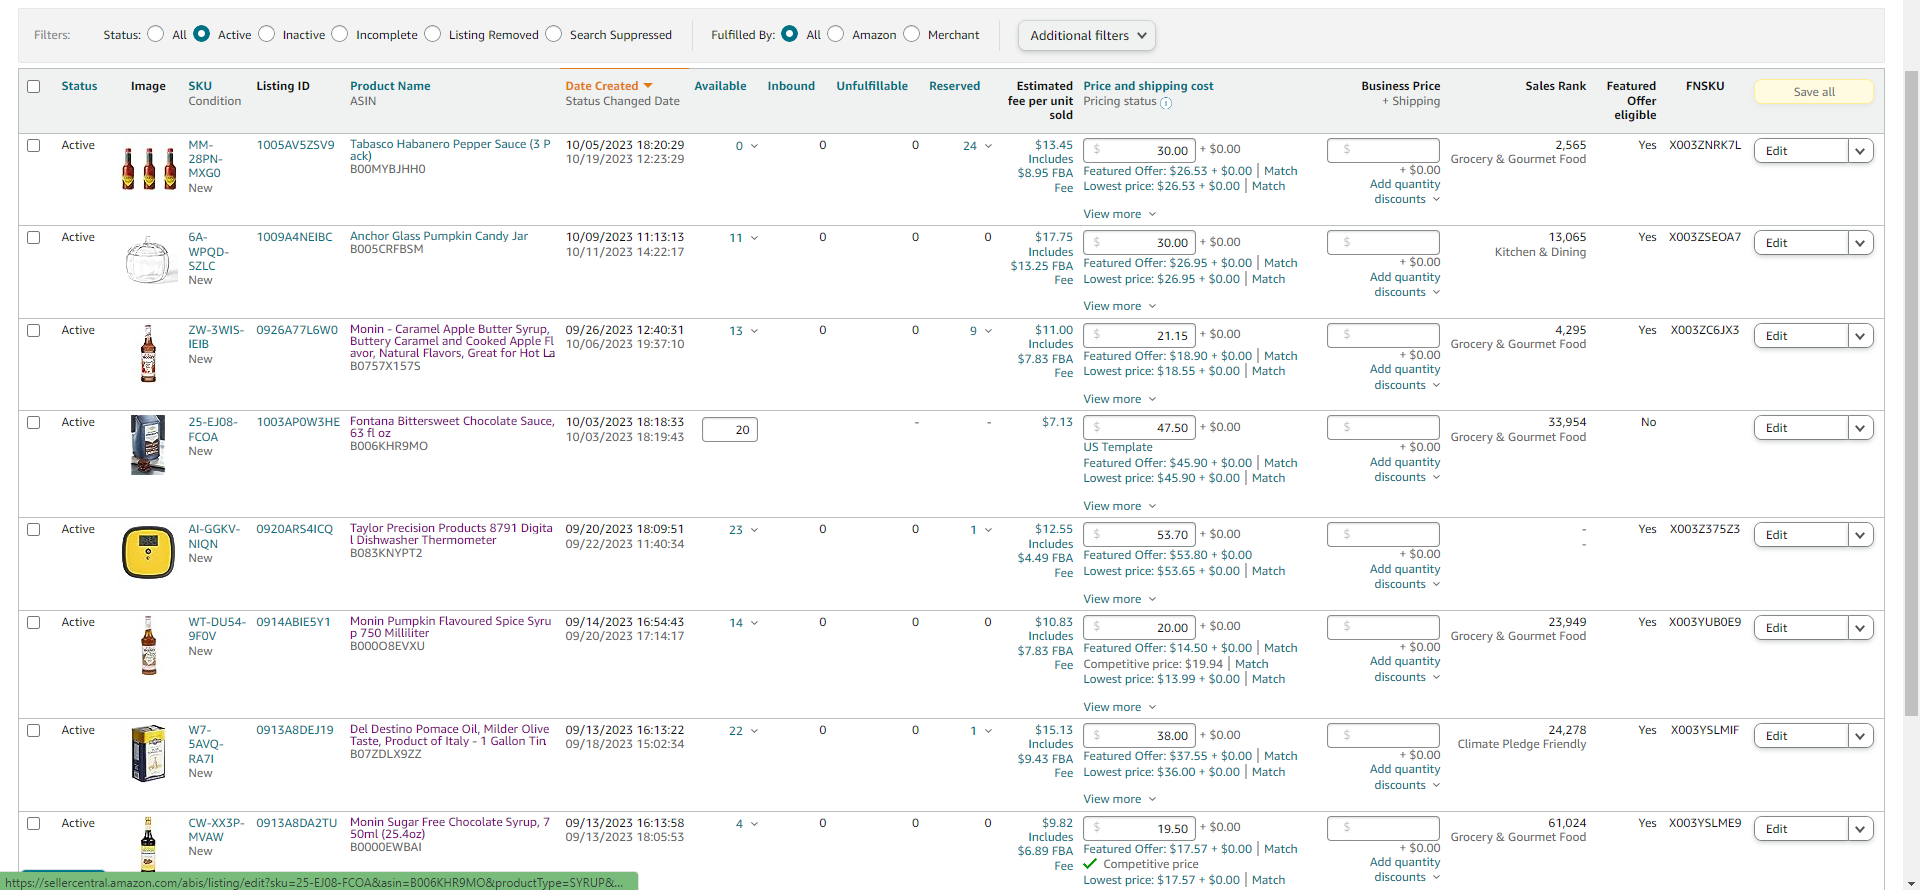Open Tabasco Habanero Pepper Sauce product image
This screenshot has height=890, width=1920.
coord(149,168)
